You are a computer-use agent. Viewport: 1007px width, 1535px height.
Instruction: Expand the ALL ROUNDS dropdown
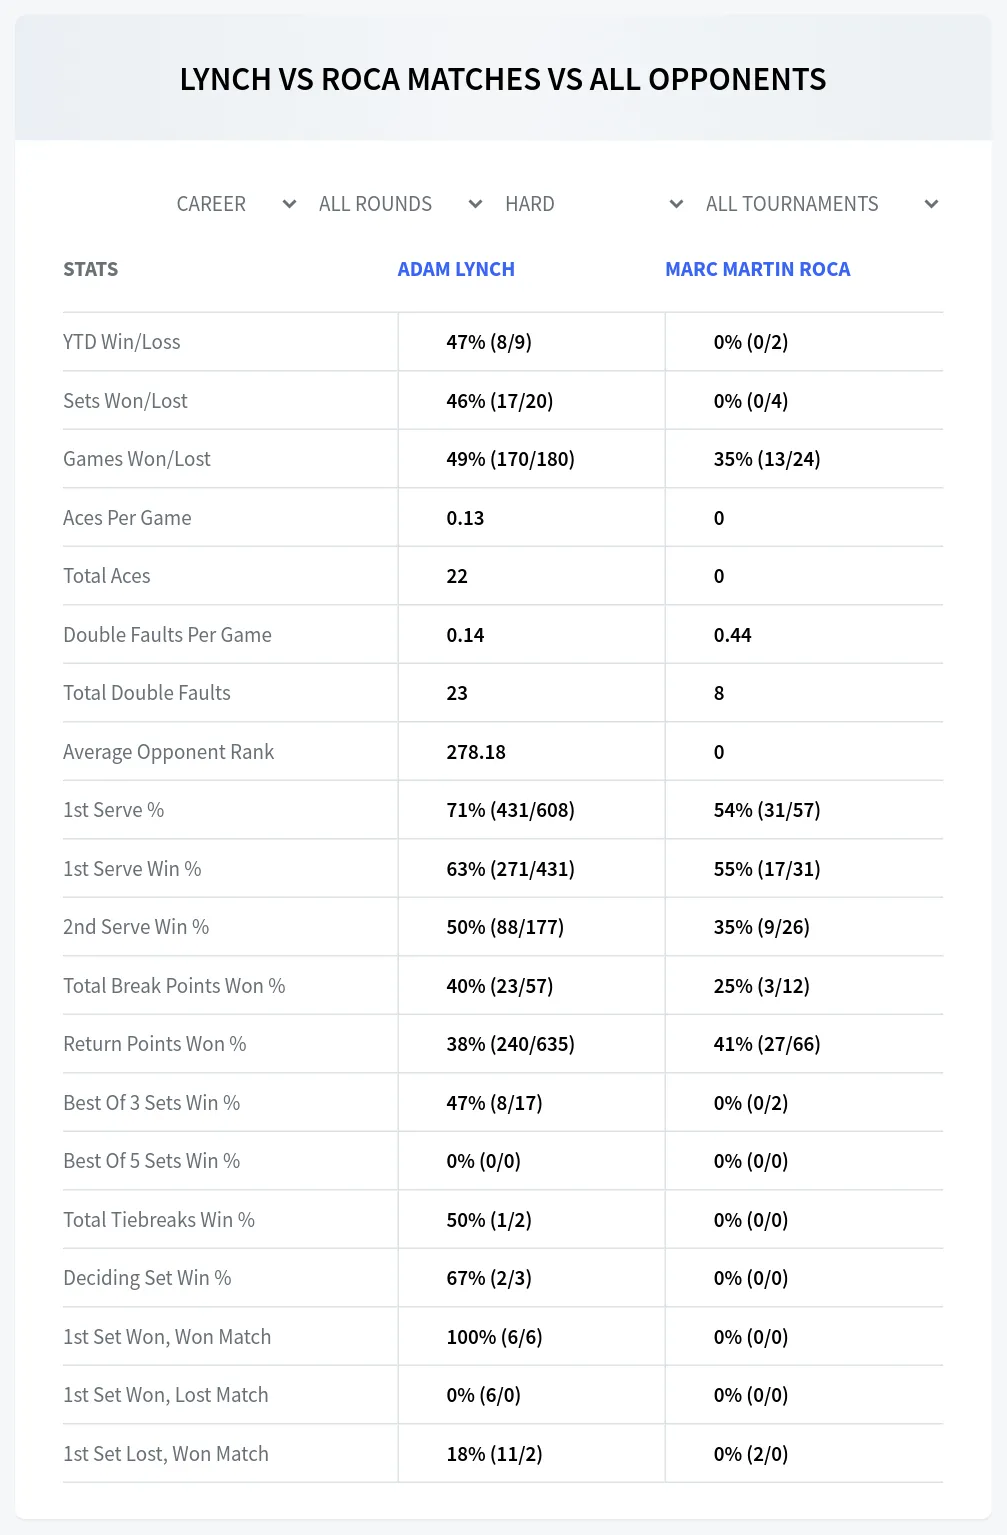pos(401,204)
